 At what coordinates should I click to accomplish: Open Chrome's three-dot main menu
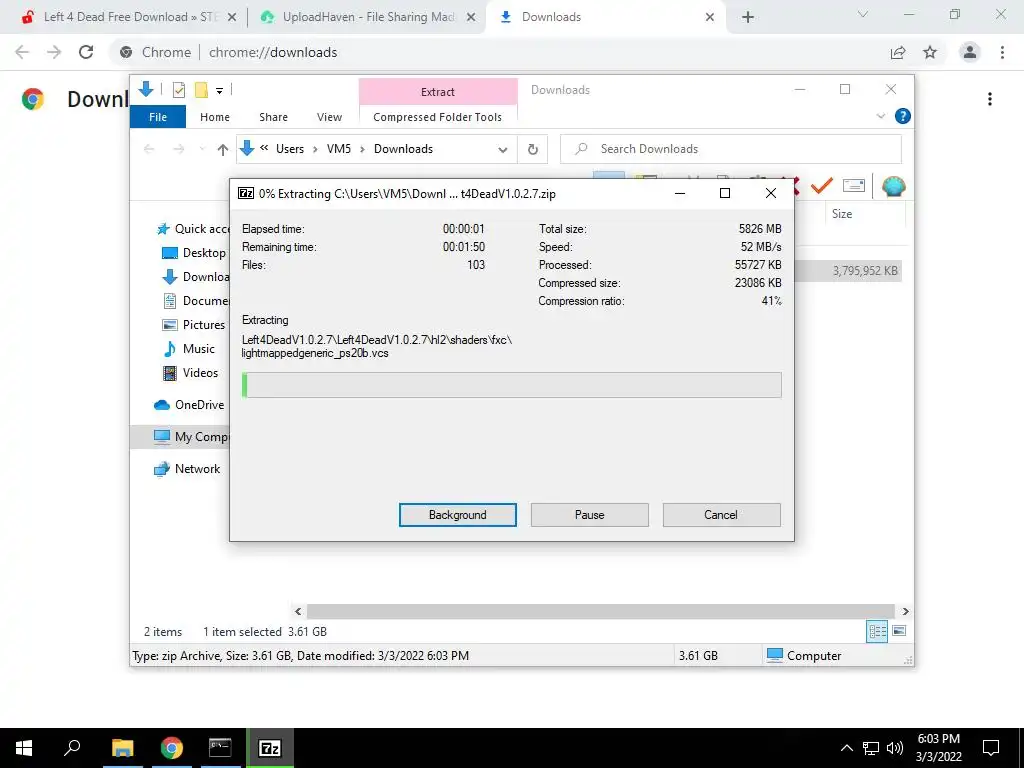(x=1002, y=52)
